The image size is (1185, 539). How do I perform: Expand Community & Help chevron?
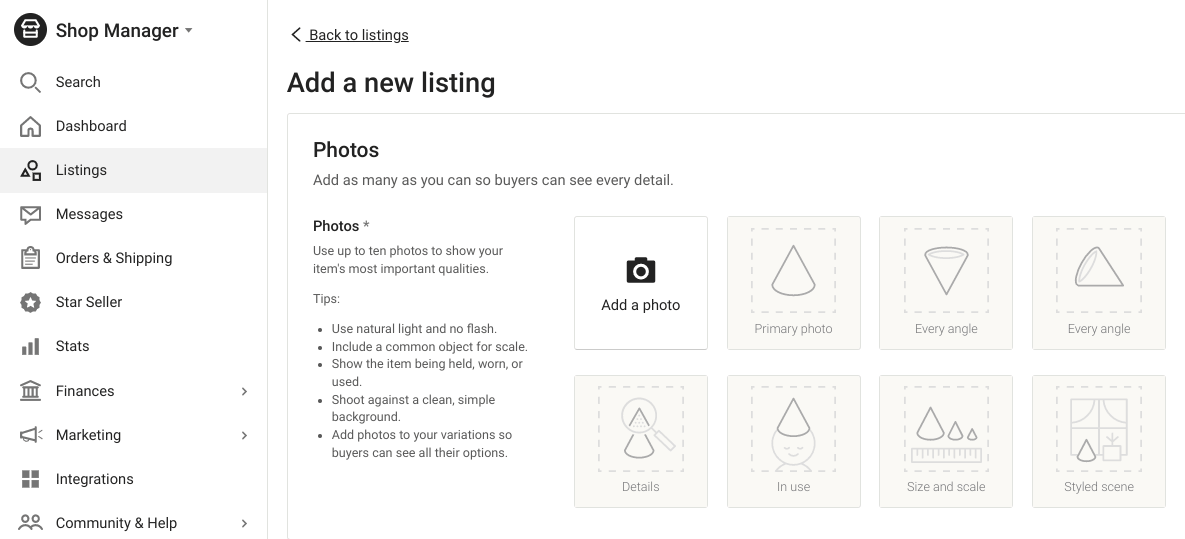244,523
